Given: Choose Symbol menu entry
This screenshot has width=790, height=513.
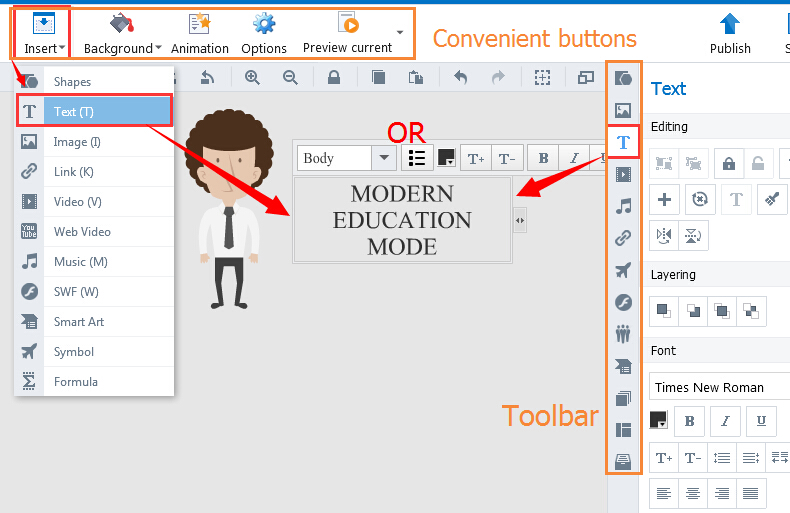Looking at the screenshot, I should coord(94,352).
